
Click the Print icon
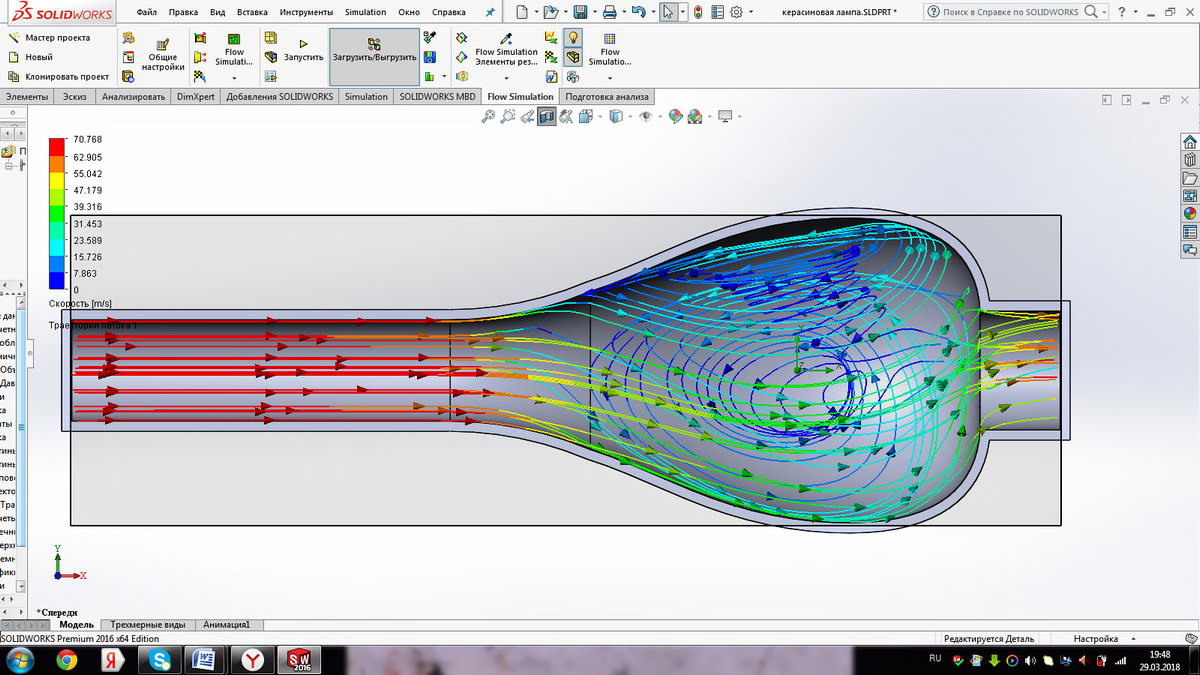coord(609,12)
